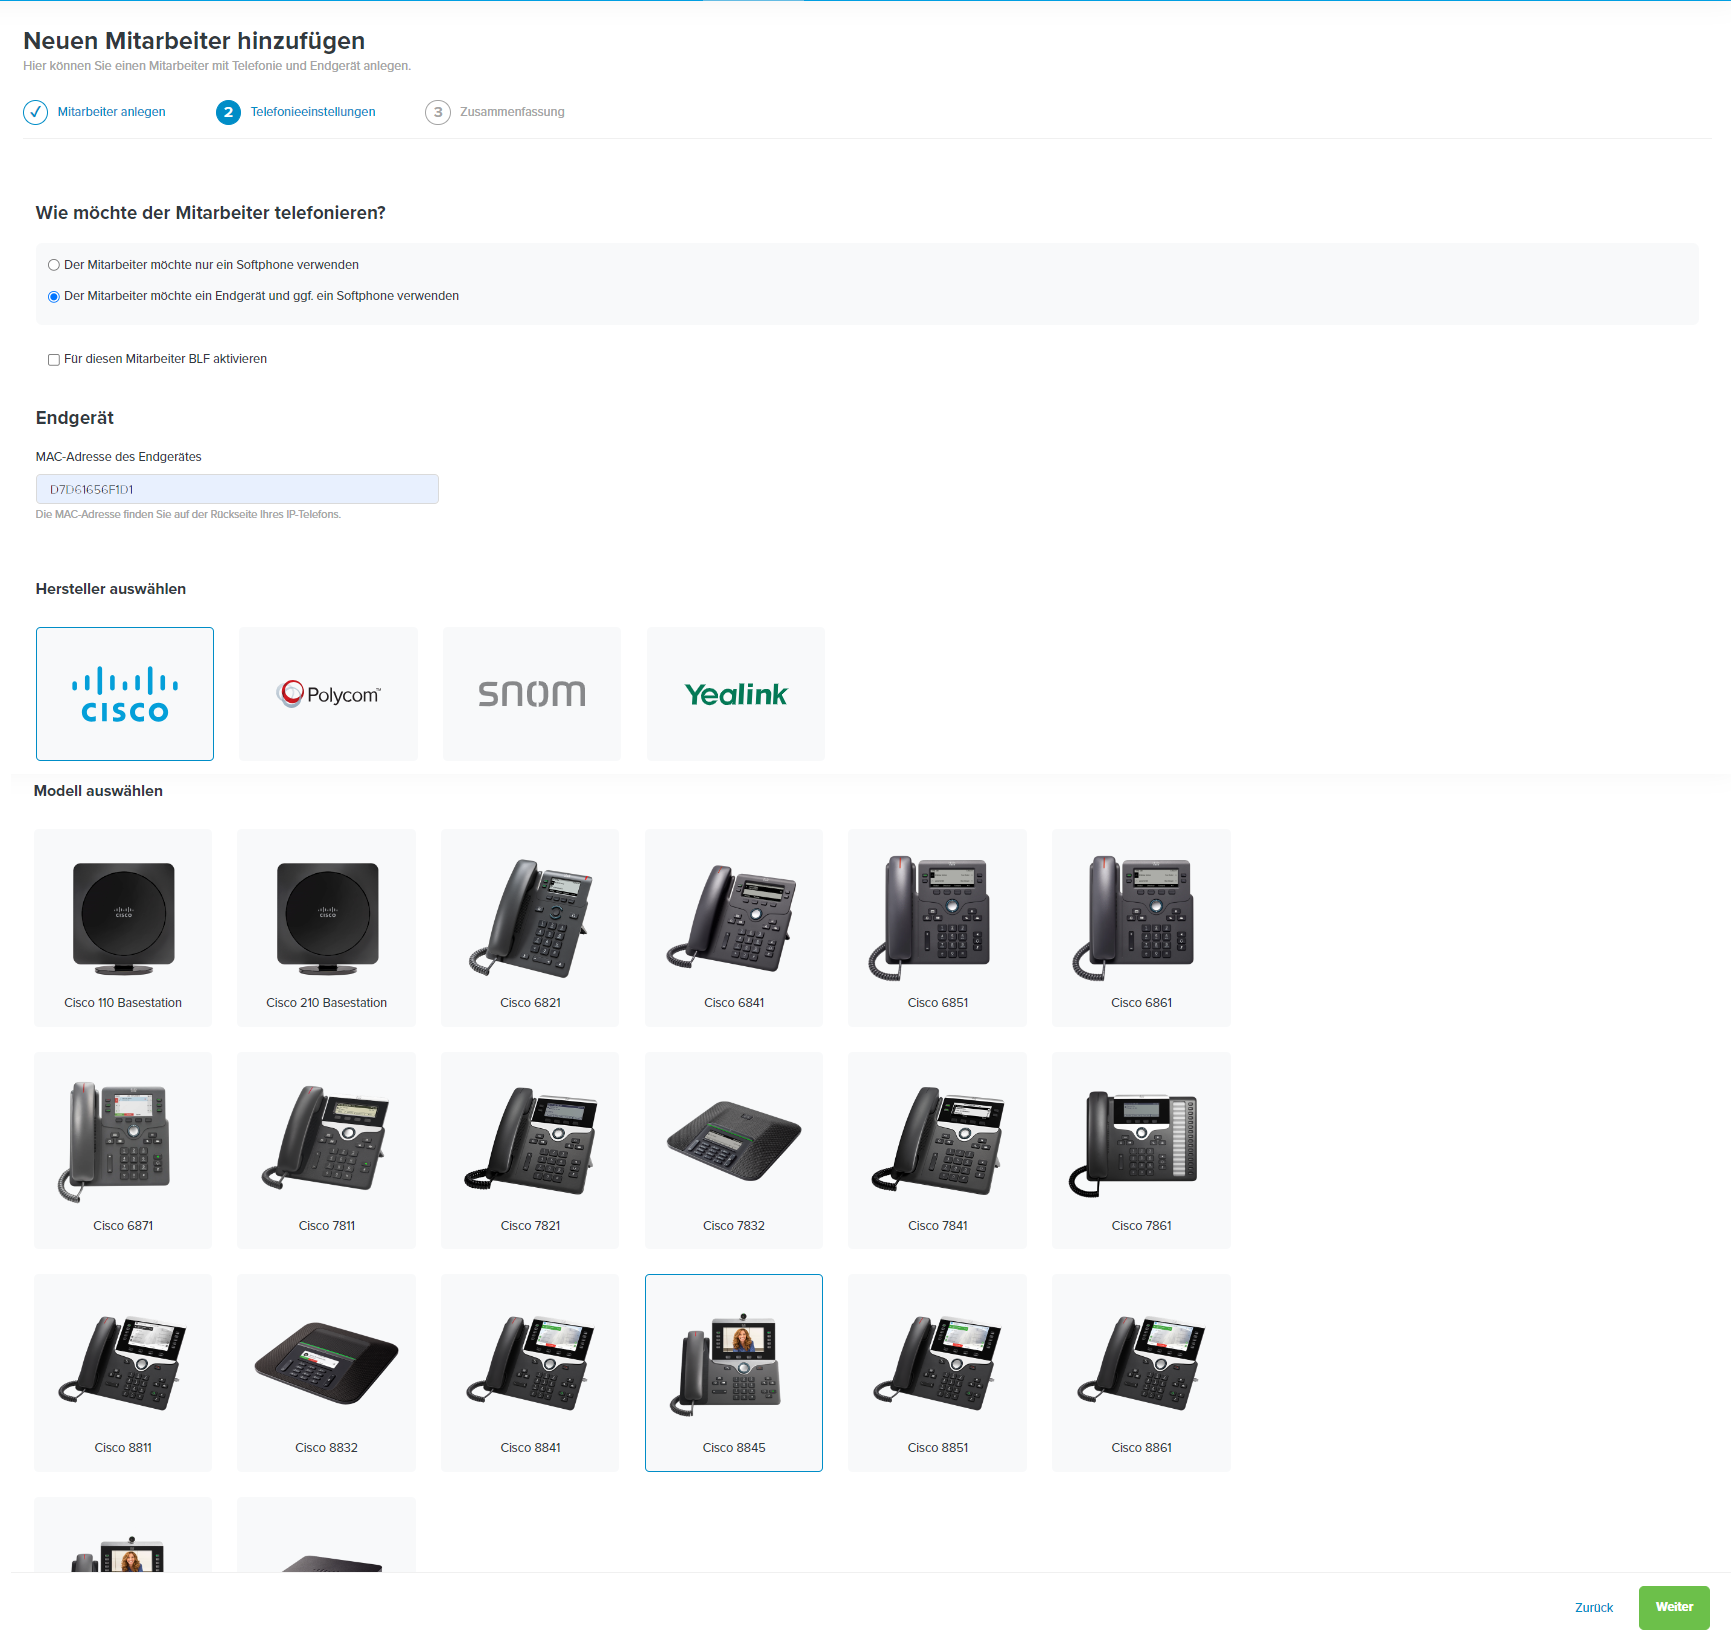Pick the Cisco 6841 phone

click(x=734, y=927)
